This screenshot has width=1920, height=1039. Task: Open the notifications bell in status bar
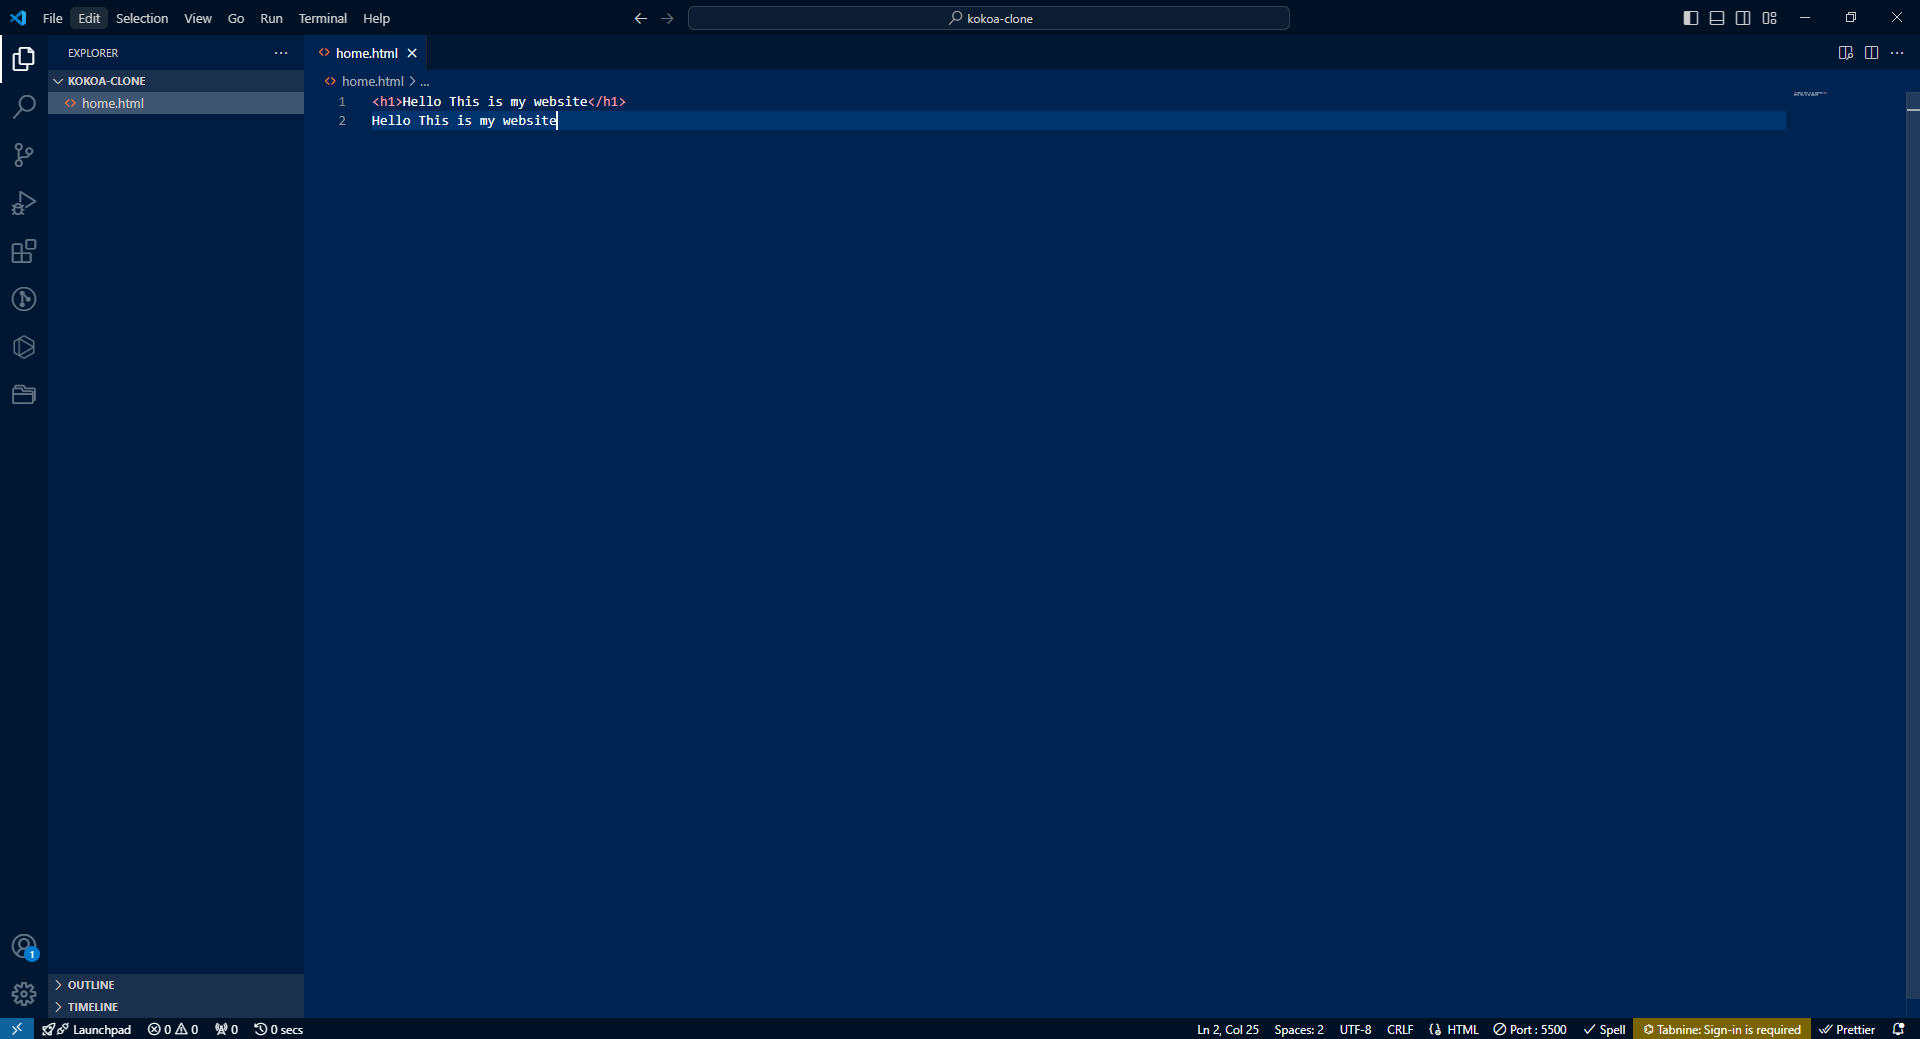pos(1898,1029)
